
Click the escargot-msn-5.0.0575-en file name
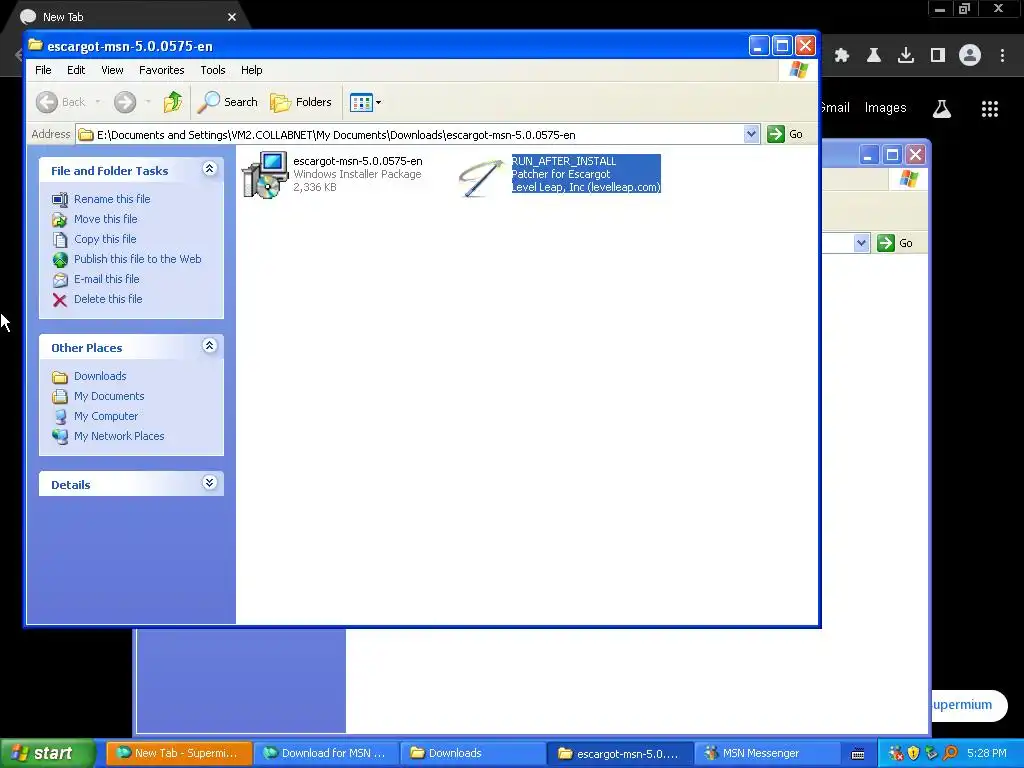pos(358,161)
